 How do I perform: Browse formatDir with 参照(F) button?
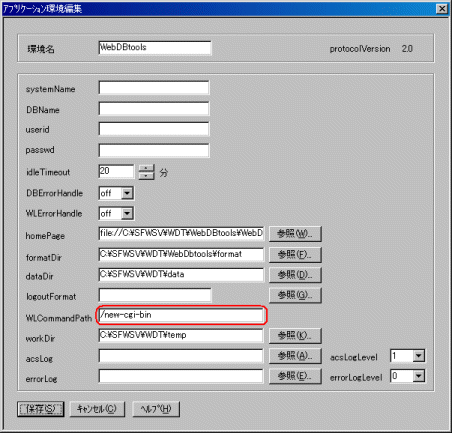click(295, 255)
